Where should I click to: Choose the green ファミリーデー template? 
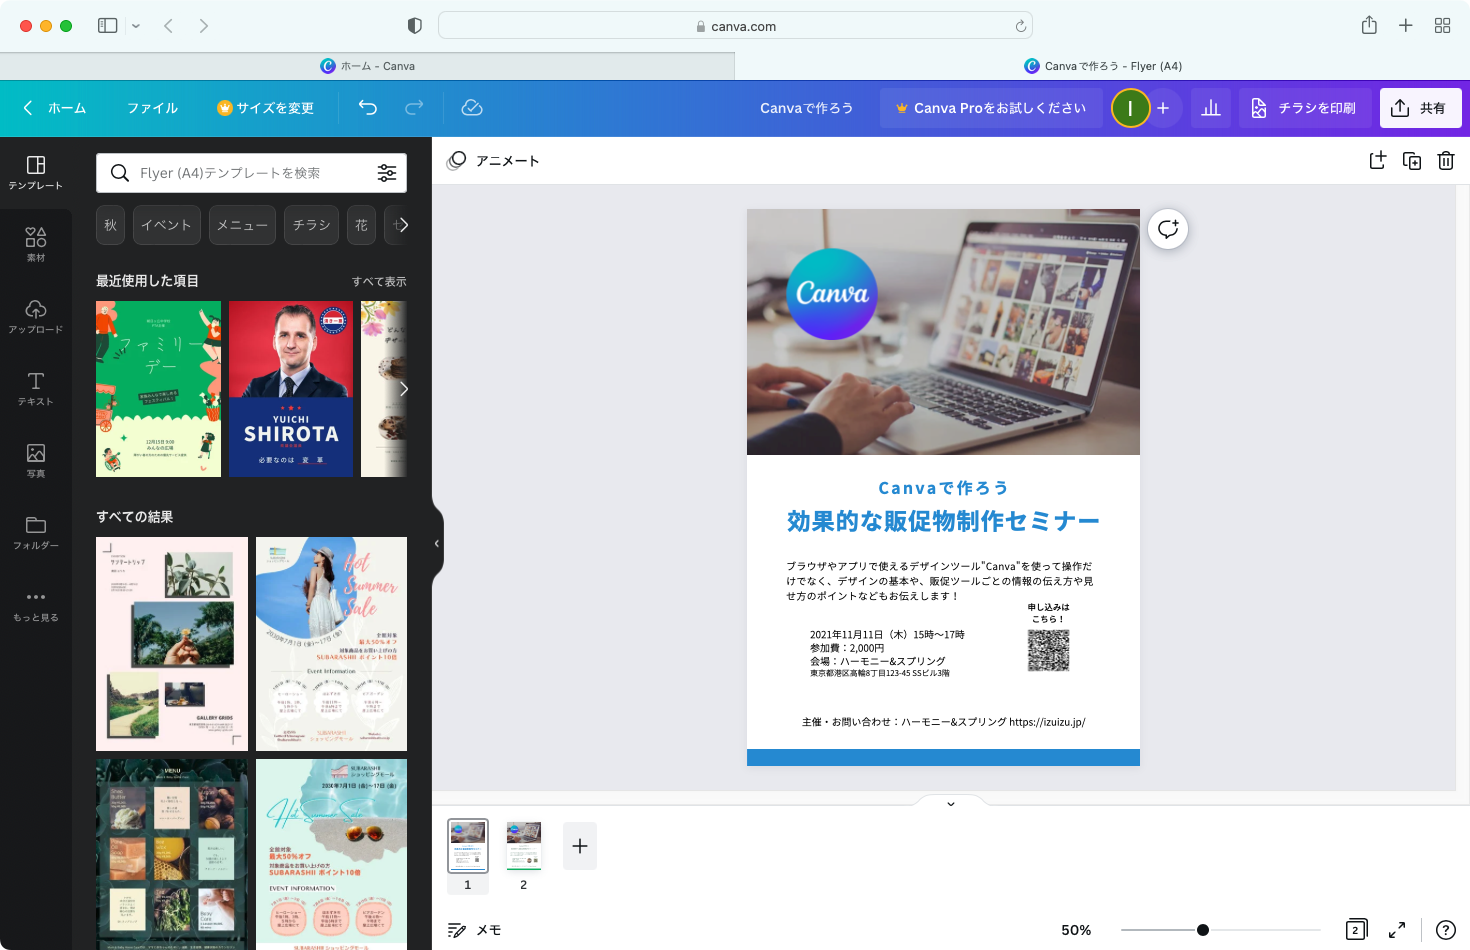click(158, 389)
